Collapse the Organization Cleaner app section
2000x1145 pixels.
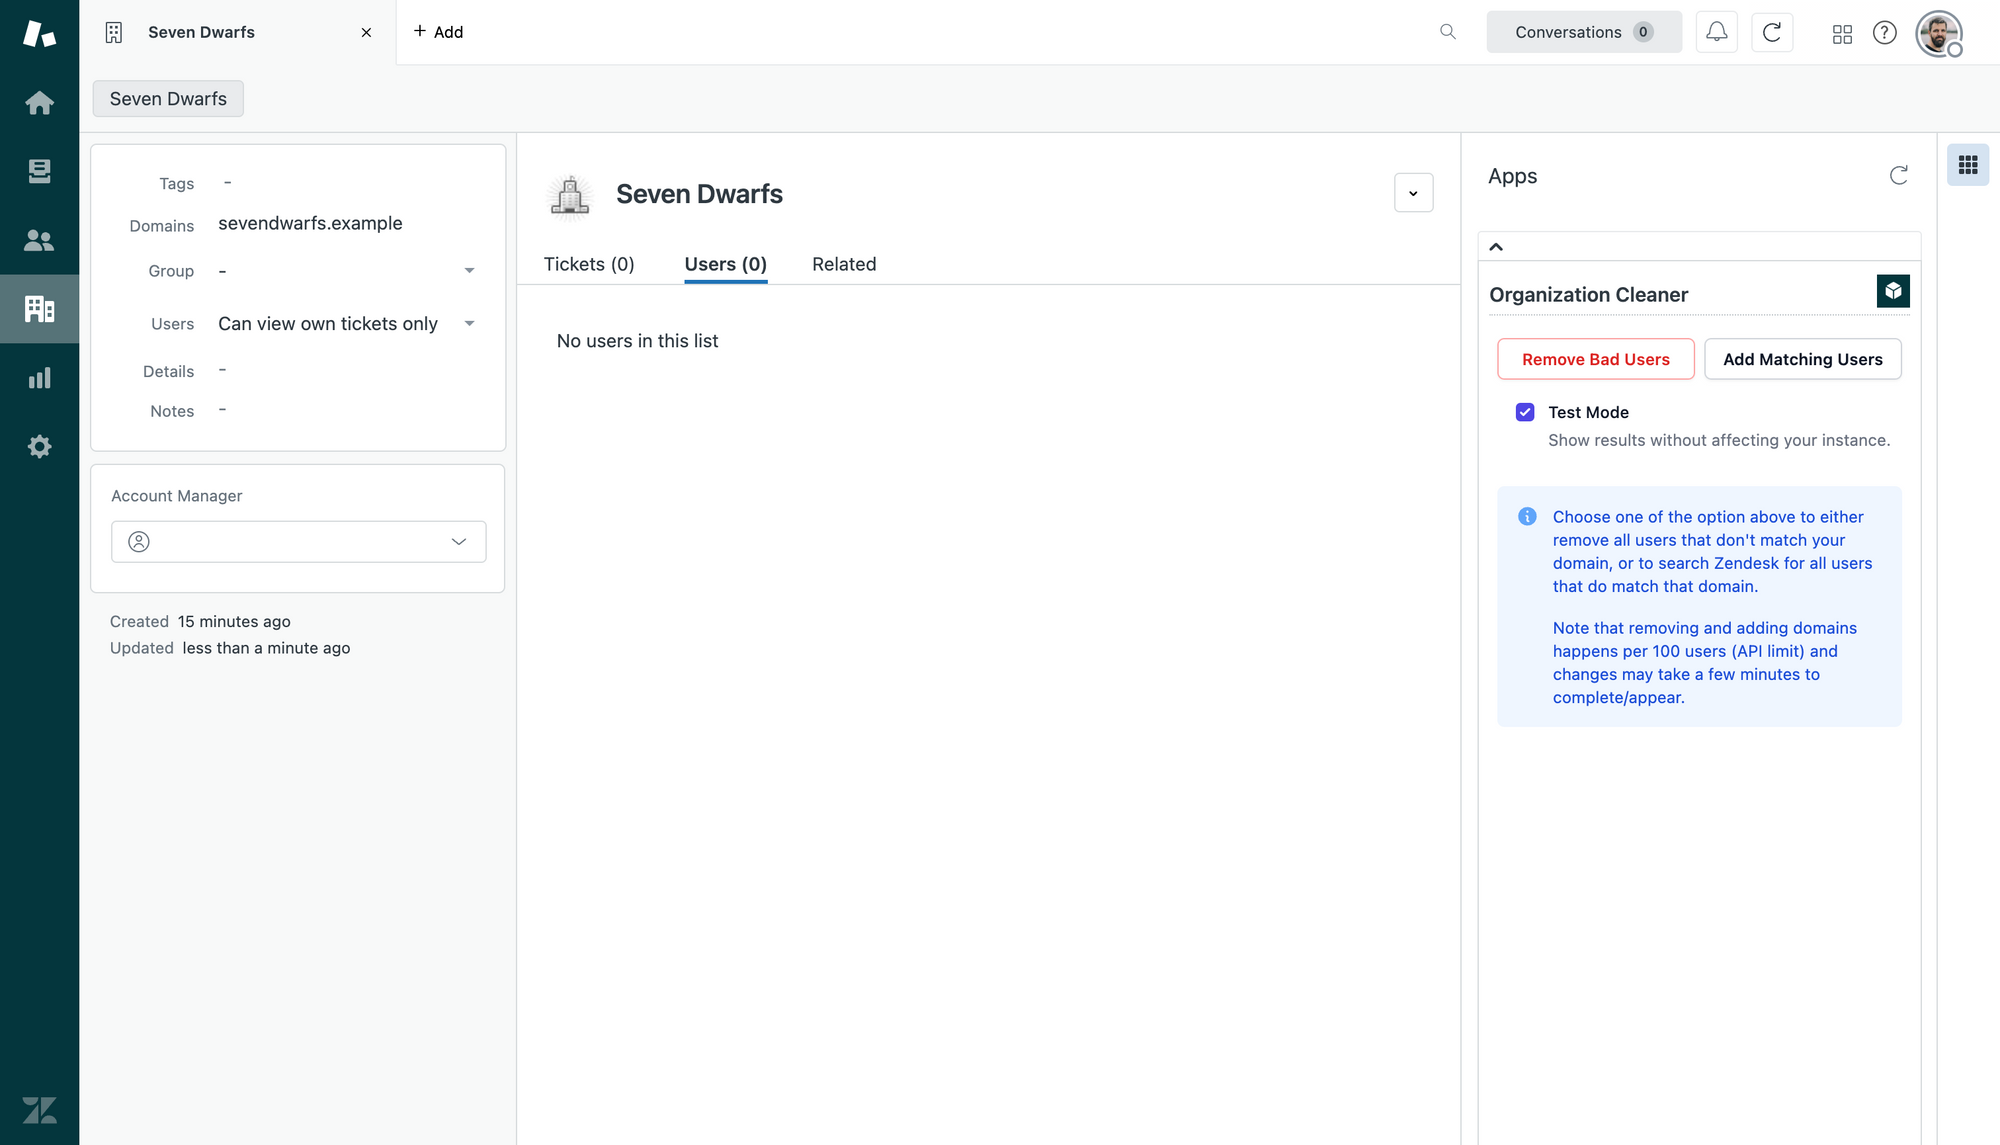pos(1496,247)
